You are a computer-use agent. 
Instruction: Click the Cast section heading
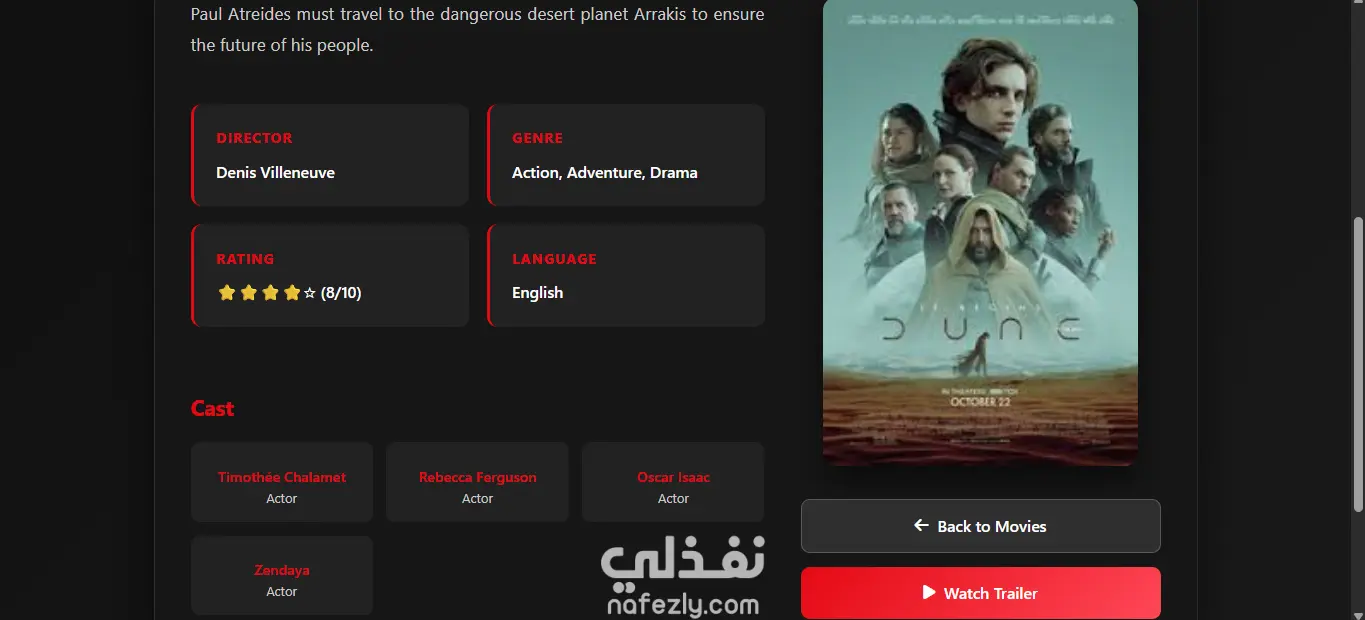(x=213, y=408)
